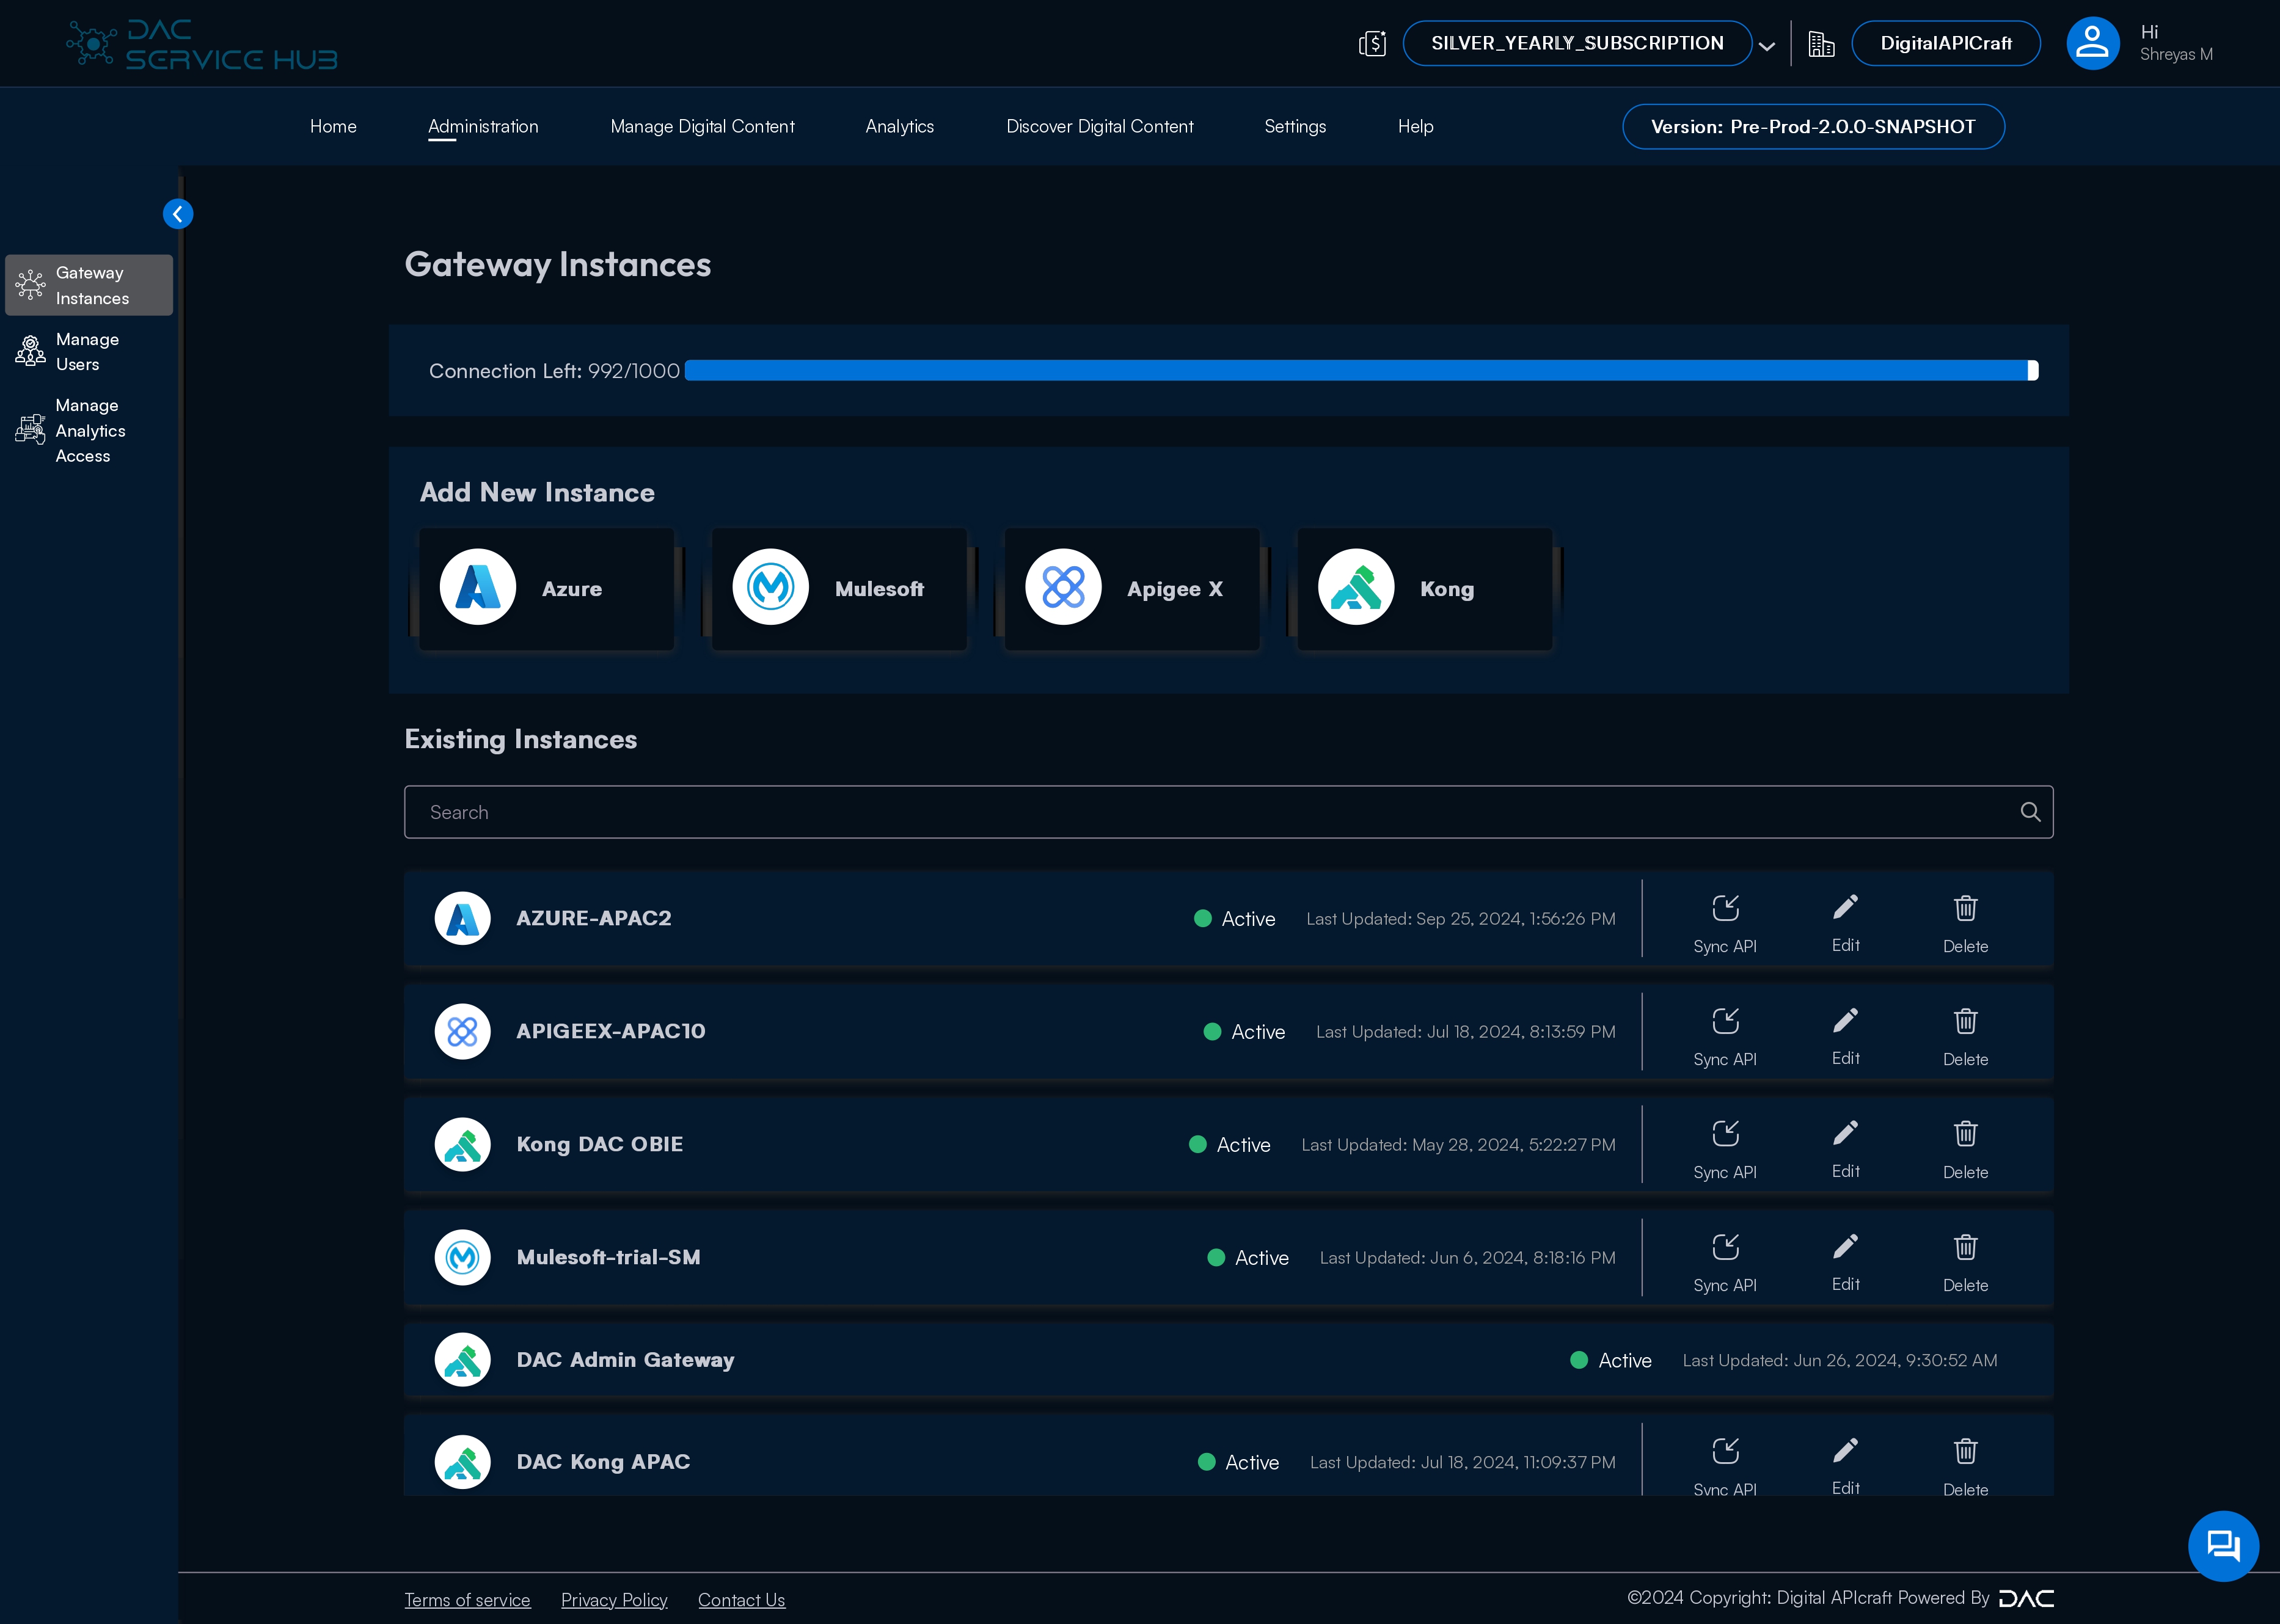Select SILVER_YEARLY_SUBSCRIPTION plan pill

(x=1577, y=43)
